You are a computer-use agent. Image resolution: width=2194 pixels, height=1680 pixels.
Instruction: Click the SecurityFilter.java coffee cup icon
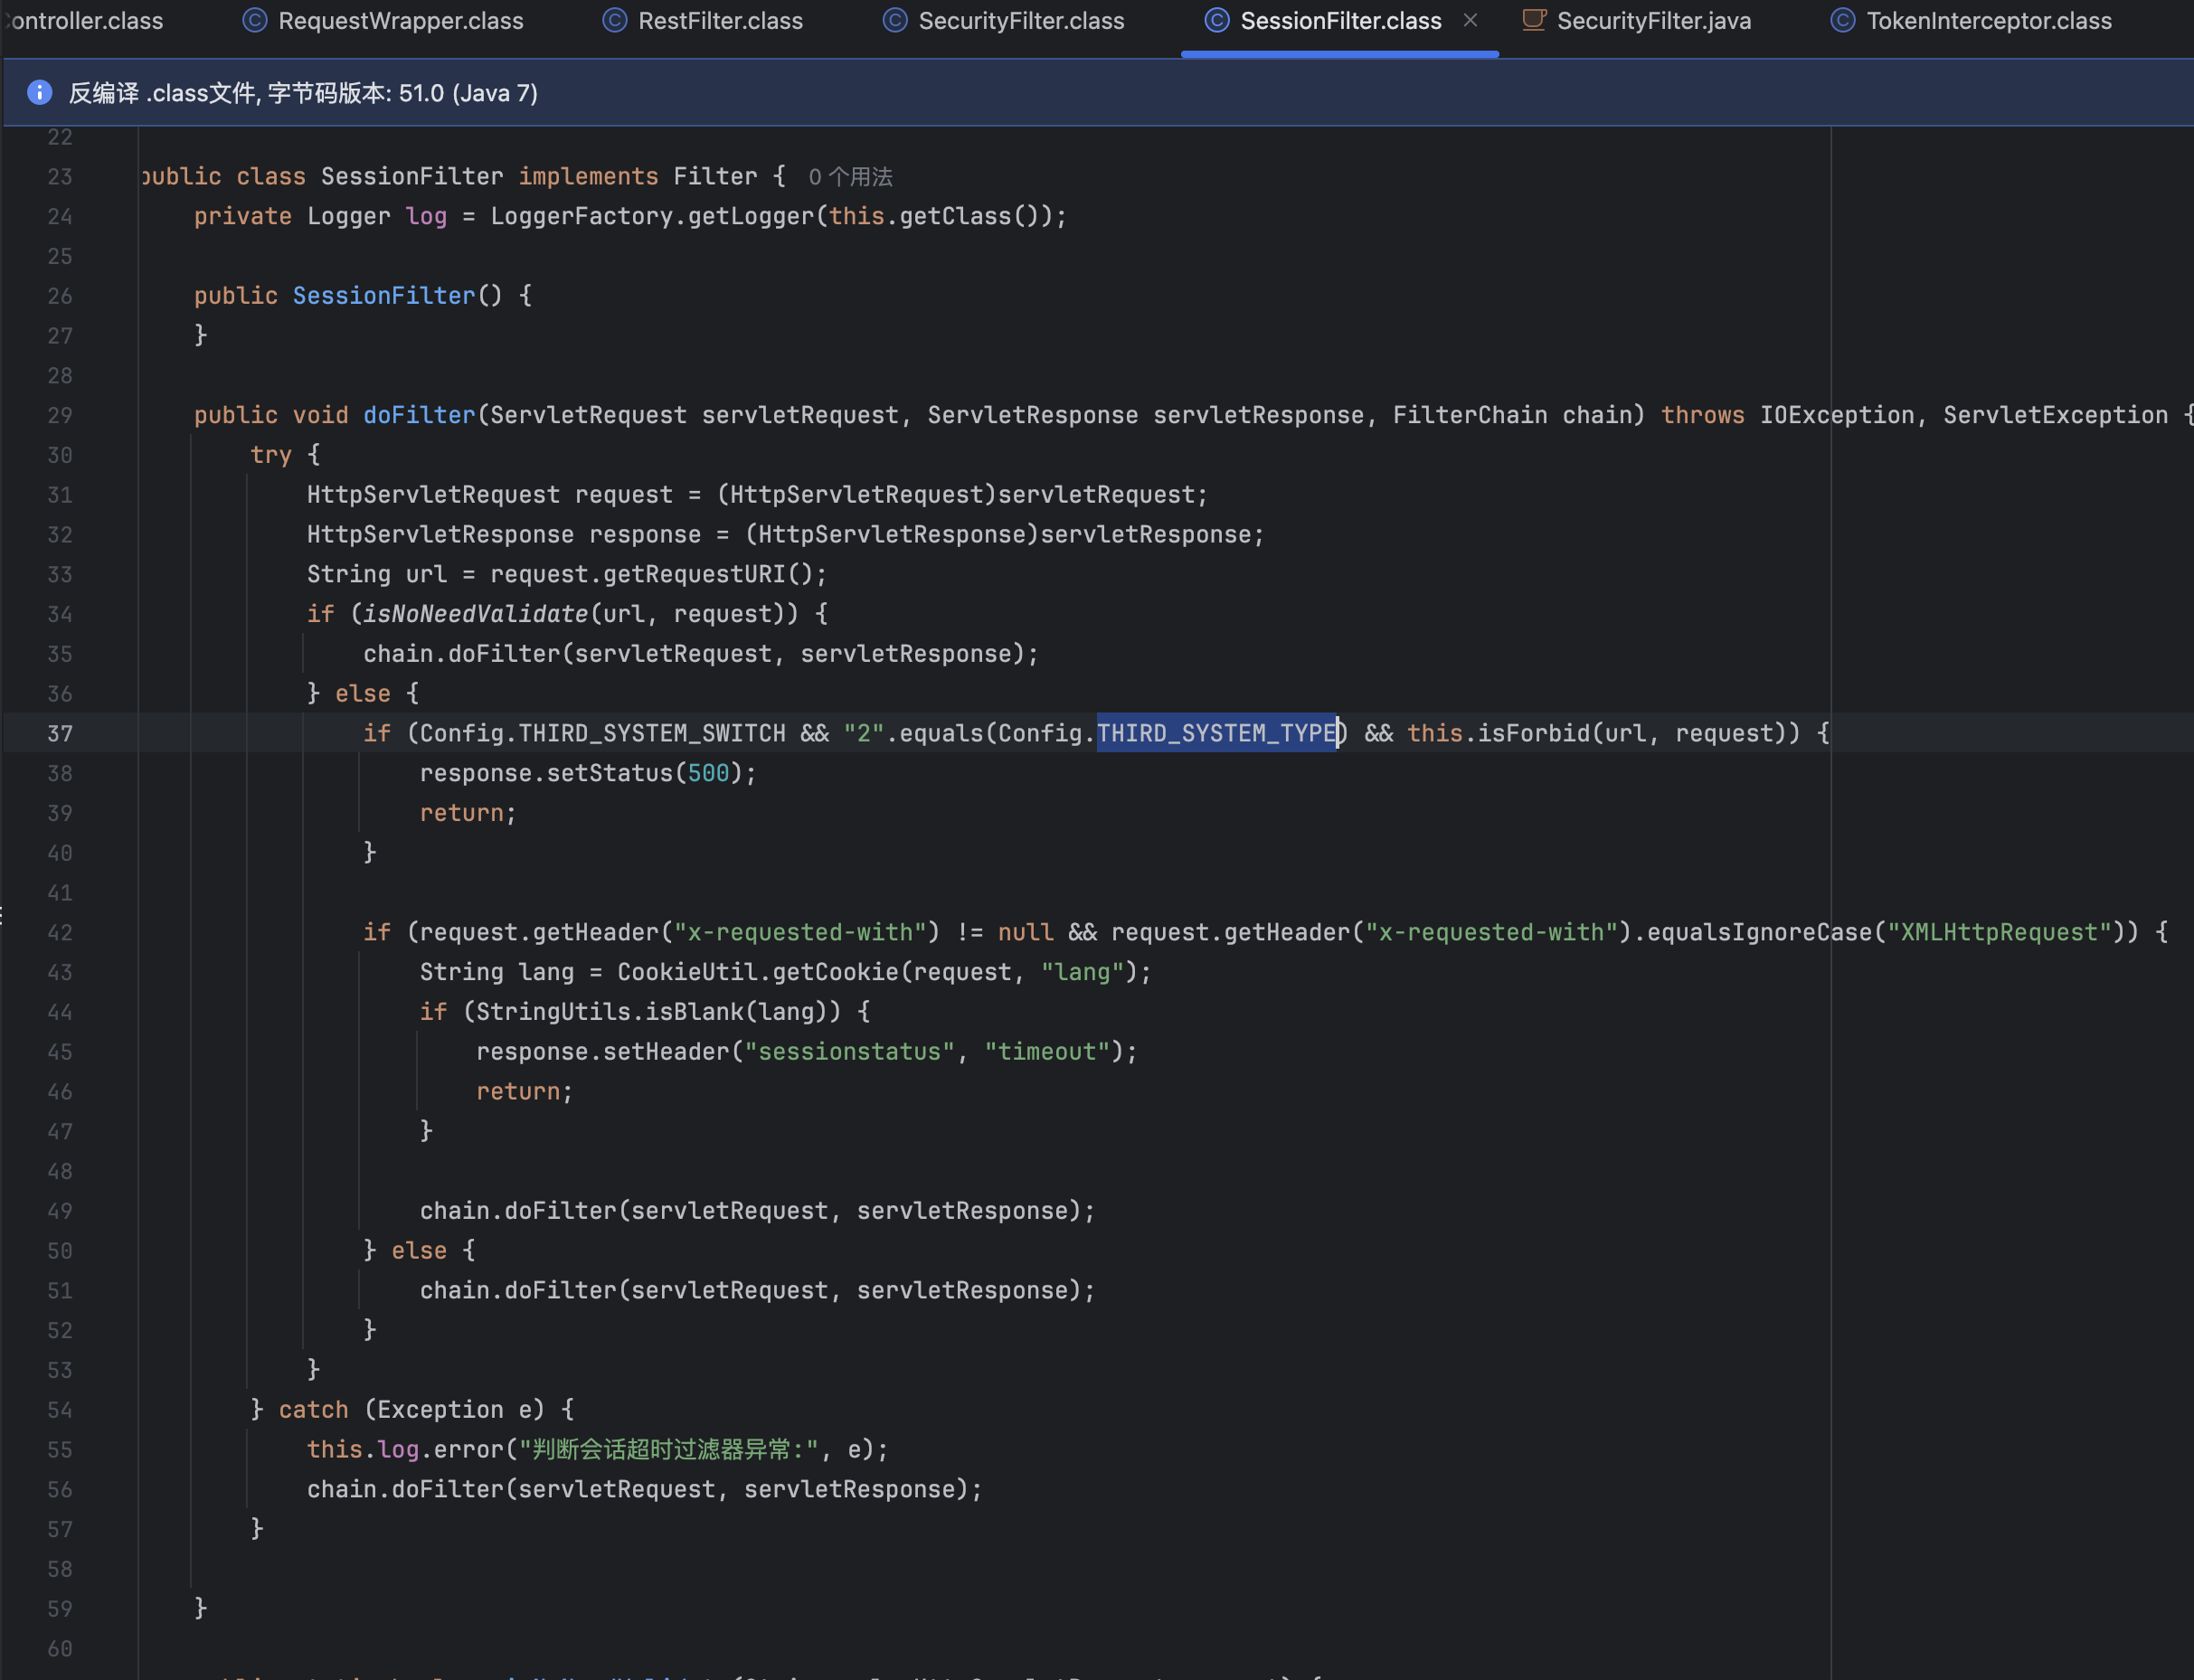click(1533, 21)
